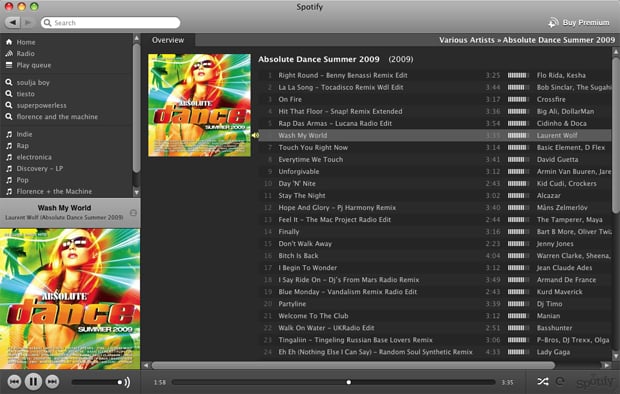Select track Right Round – Benny Benassi Remix Edit
The image size is (620, 394).
[x=343, y=75]
